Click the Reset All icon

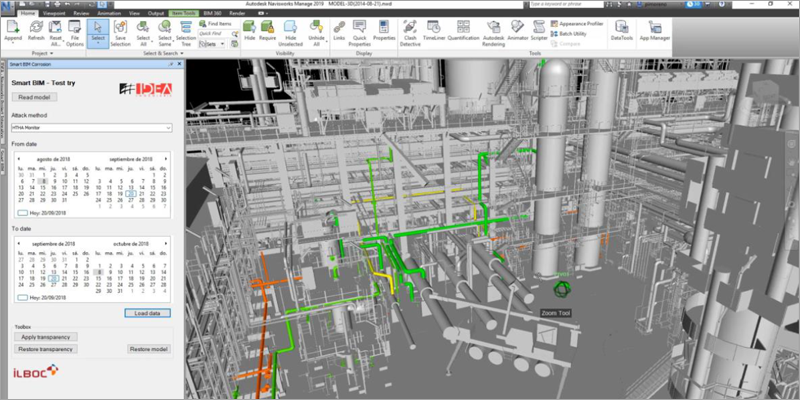pos(55,28)
